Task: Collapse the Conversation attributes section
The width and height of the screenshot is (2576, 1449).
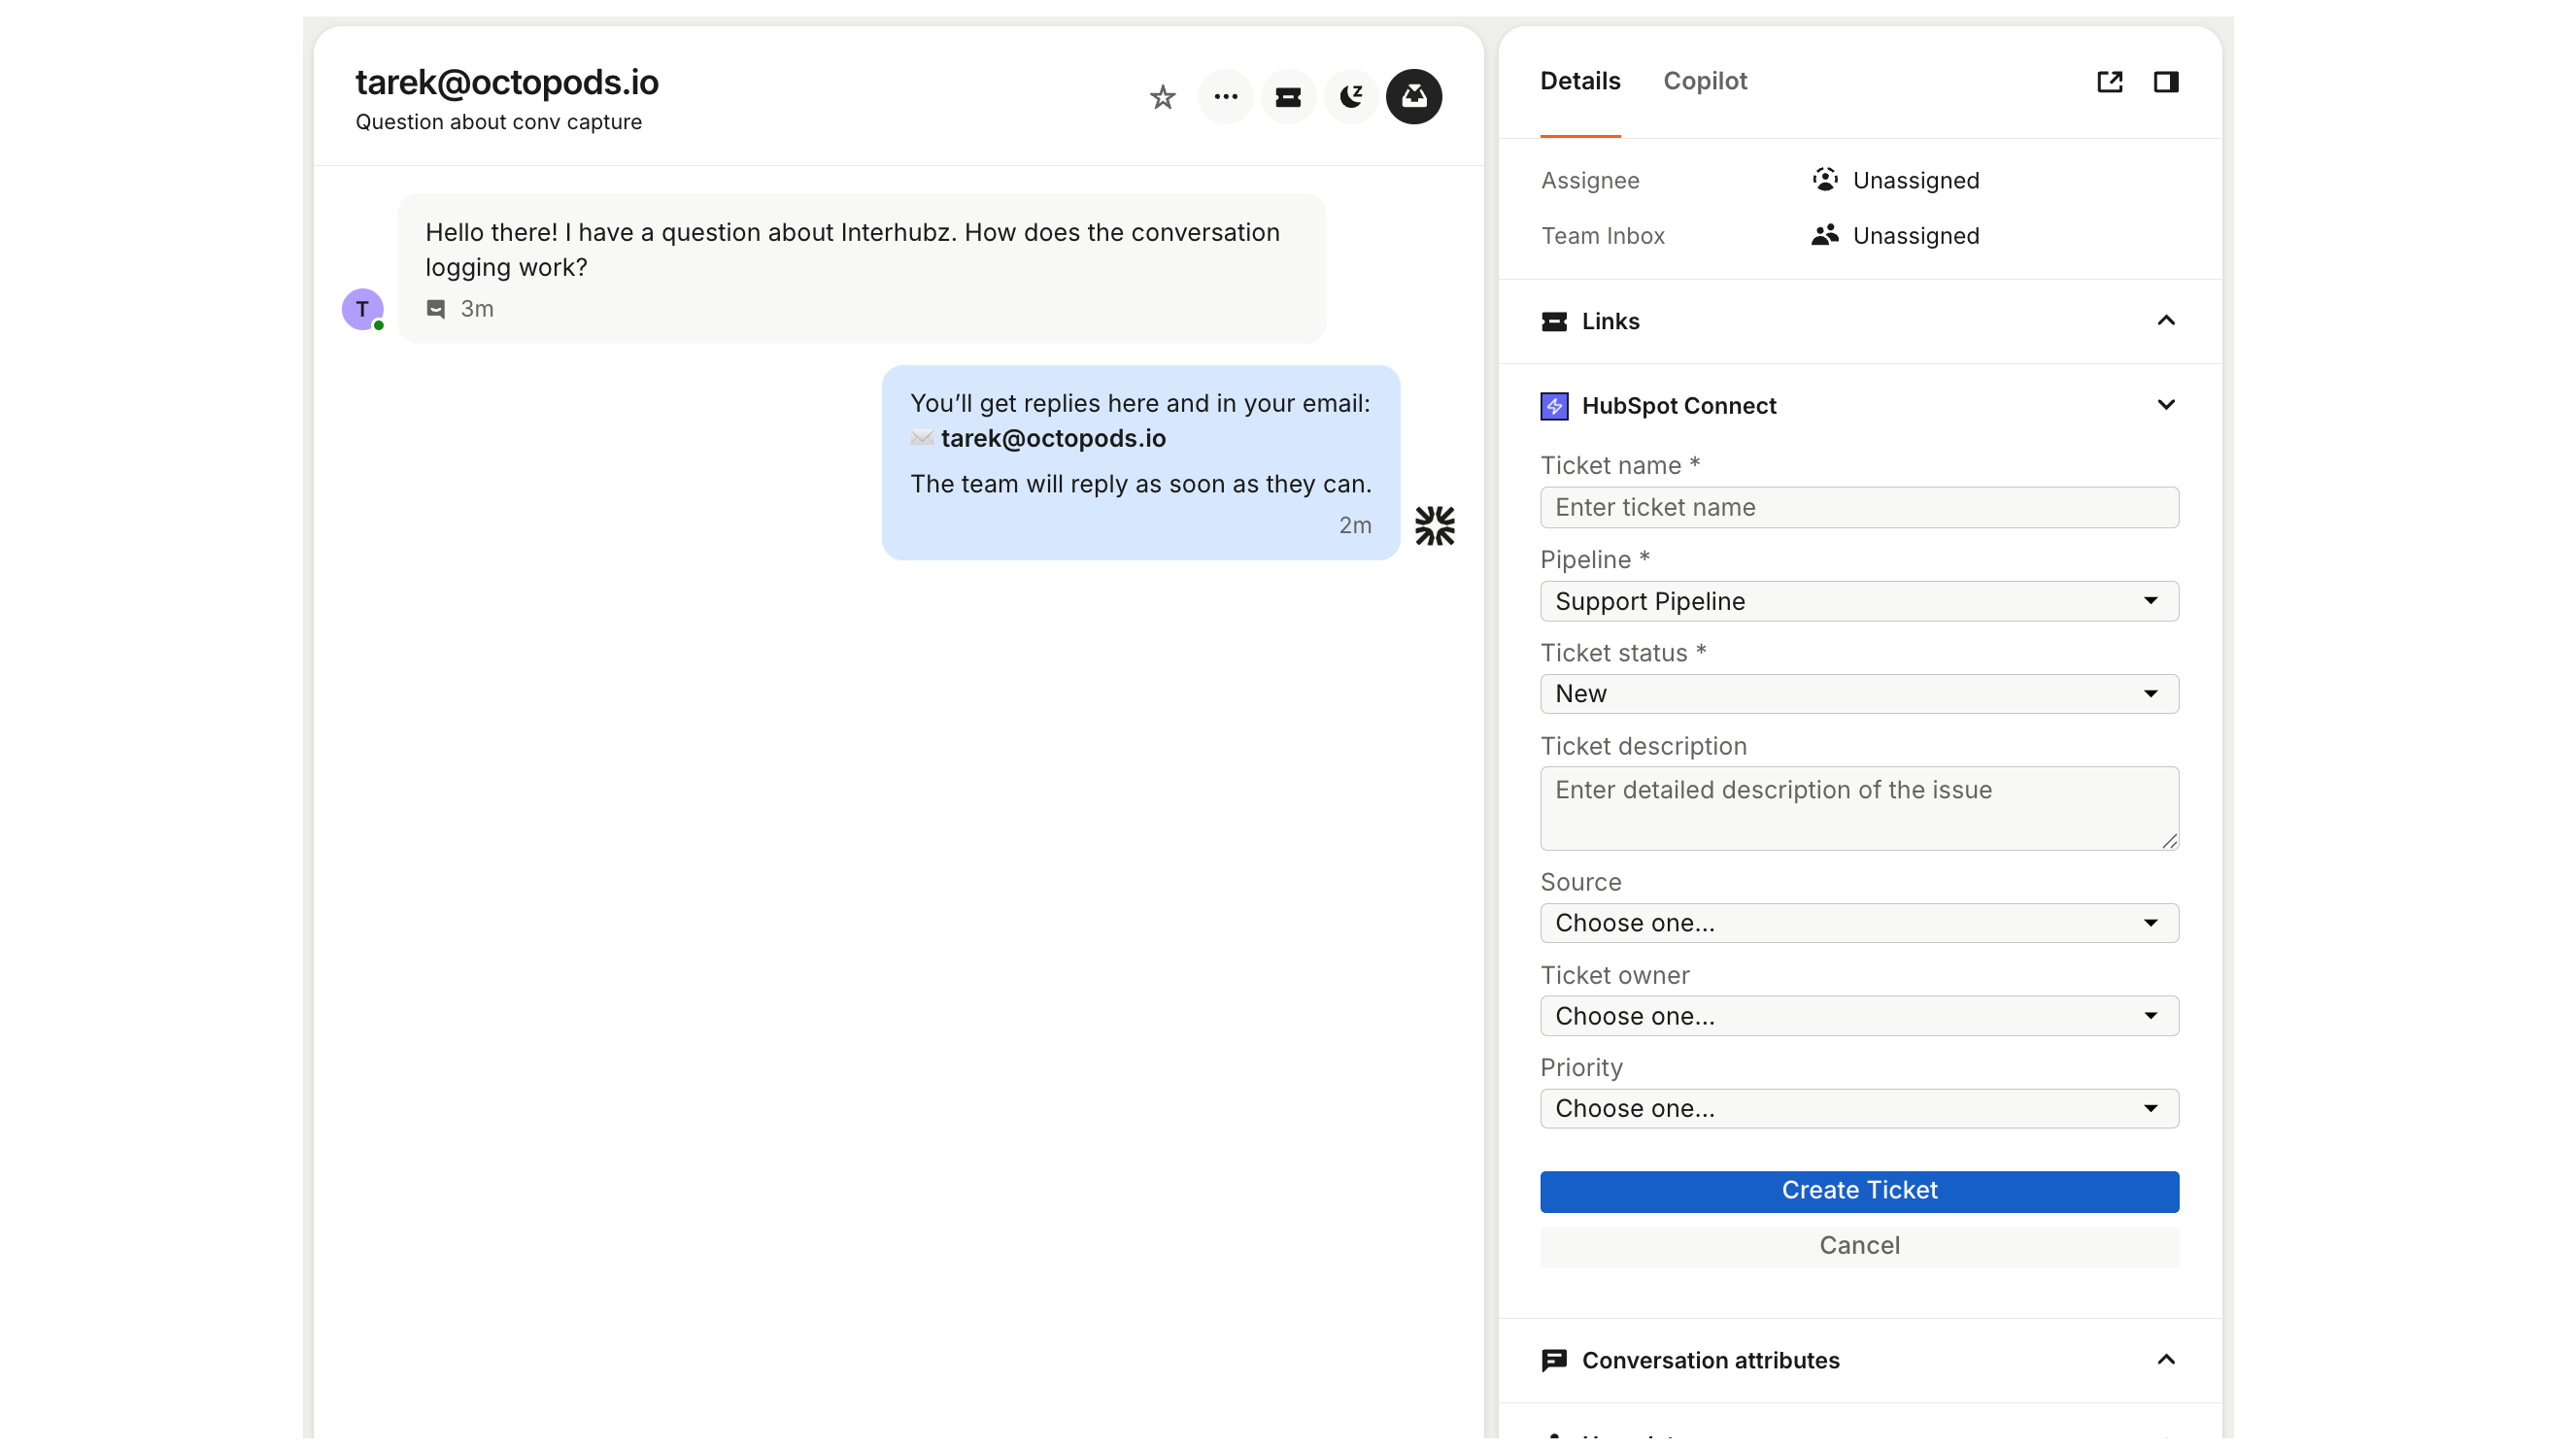Action: click(2166, 1360)
